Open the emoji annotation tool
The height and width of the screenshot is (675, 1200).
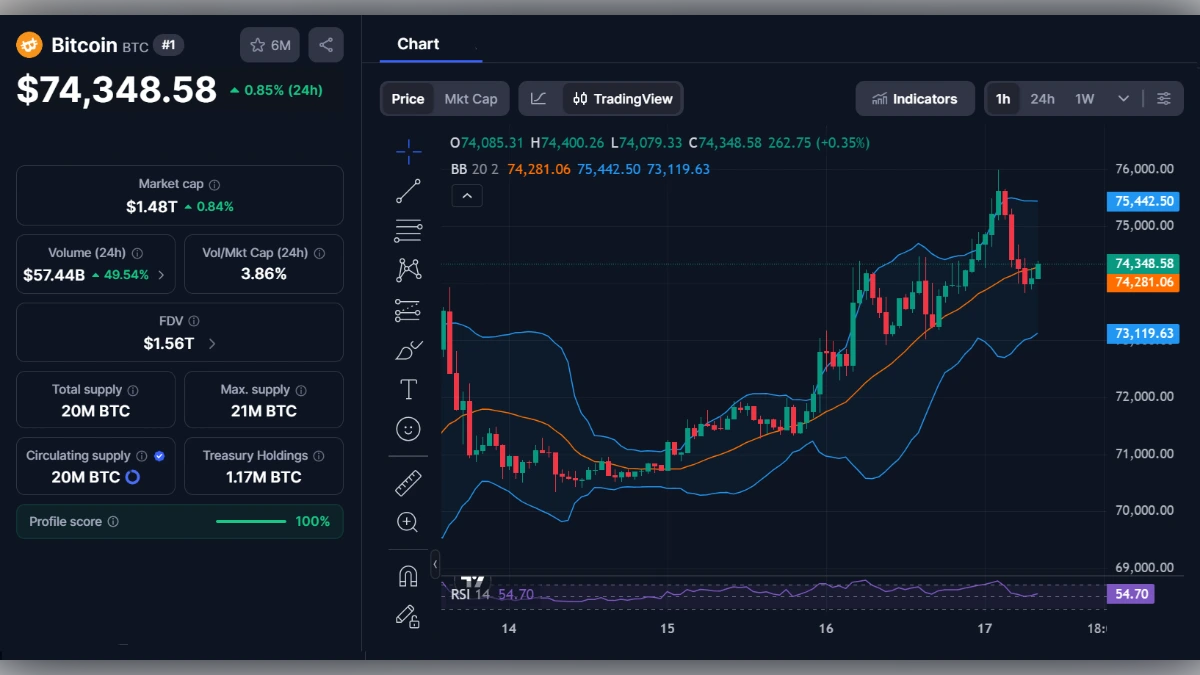(x=408, y=428)
